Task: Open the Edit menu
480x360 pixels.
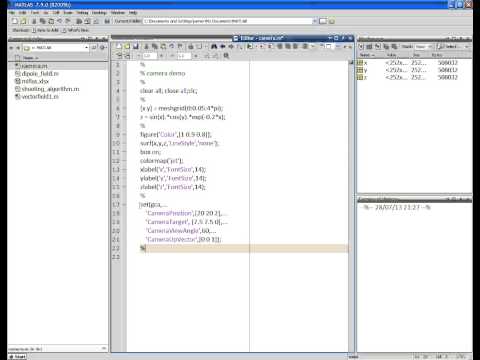Action: [x=23, y=13]
